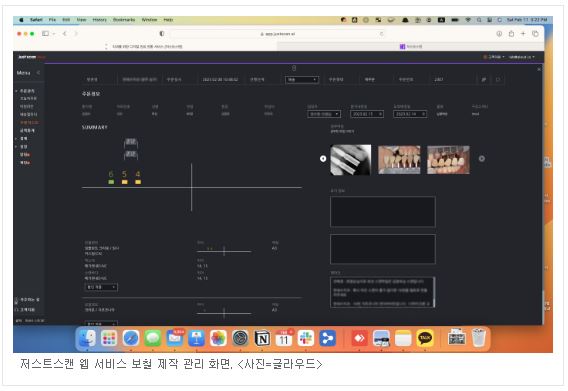
Task: Select the highlighted orange item in the sidebar menu
Action: point(29,122)
